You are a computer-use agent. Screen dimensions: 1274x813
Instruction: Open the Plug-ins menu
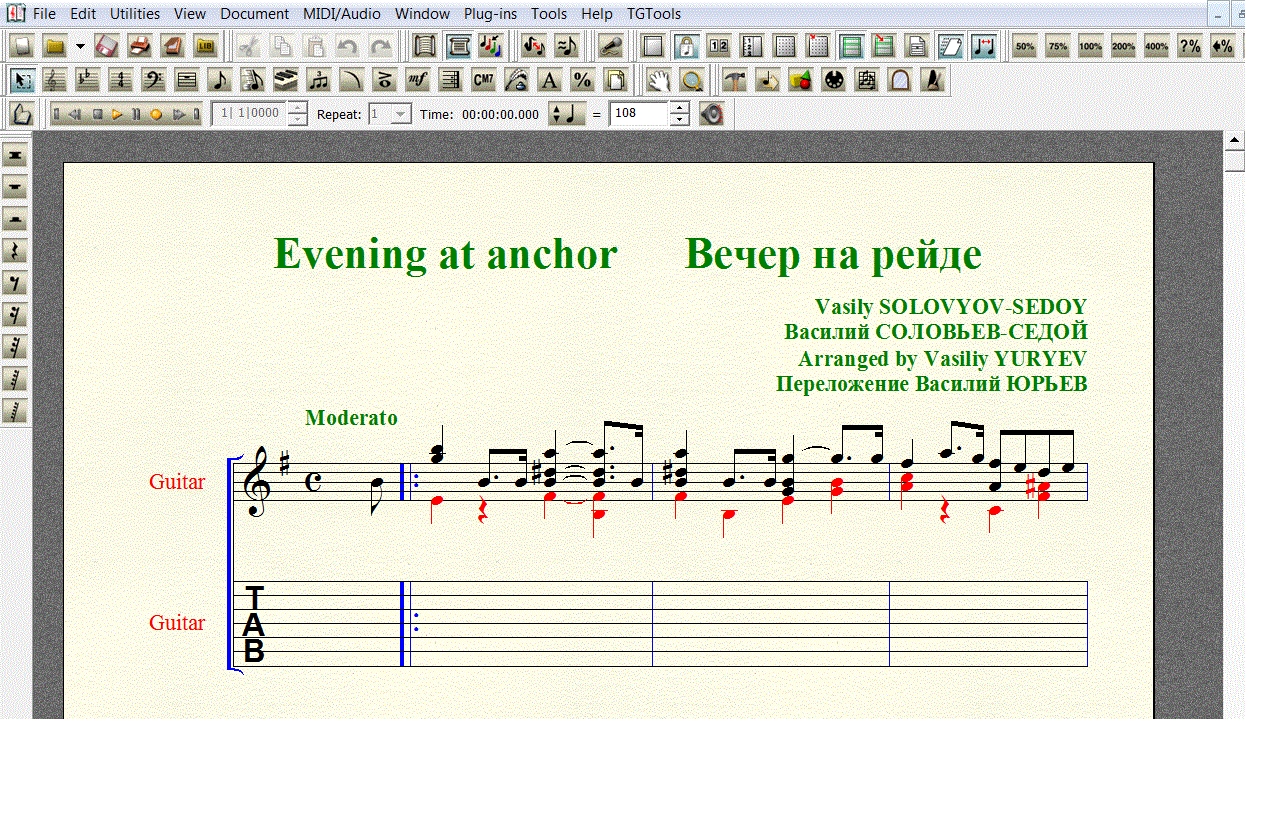point(490,14)
